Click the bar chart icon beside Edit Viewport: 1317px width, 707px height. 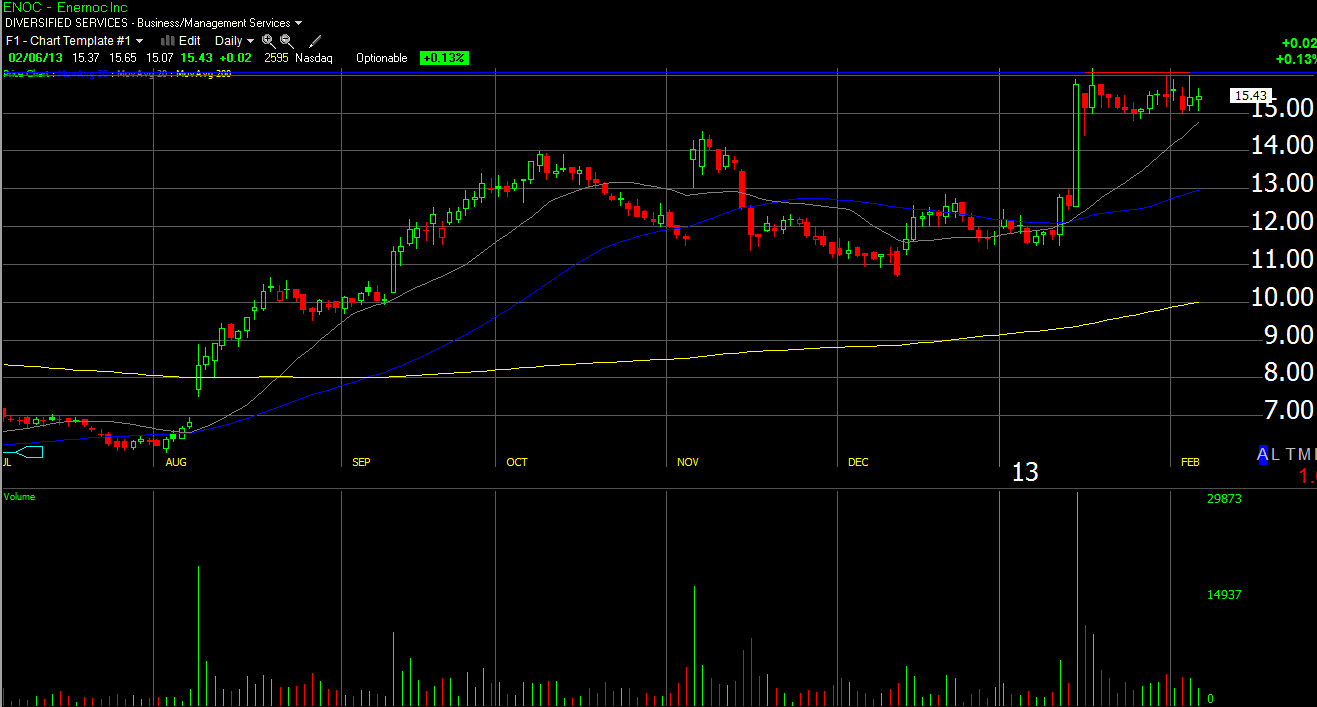[168, 41]
